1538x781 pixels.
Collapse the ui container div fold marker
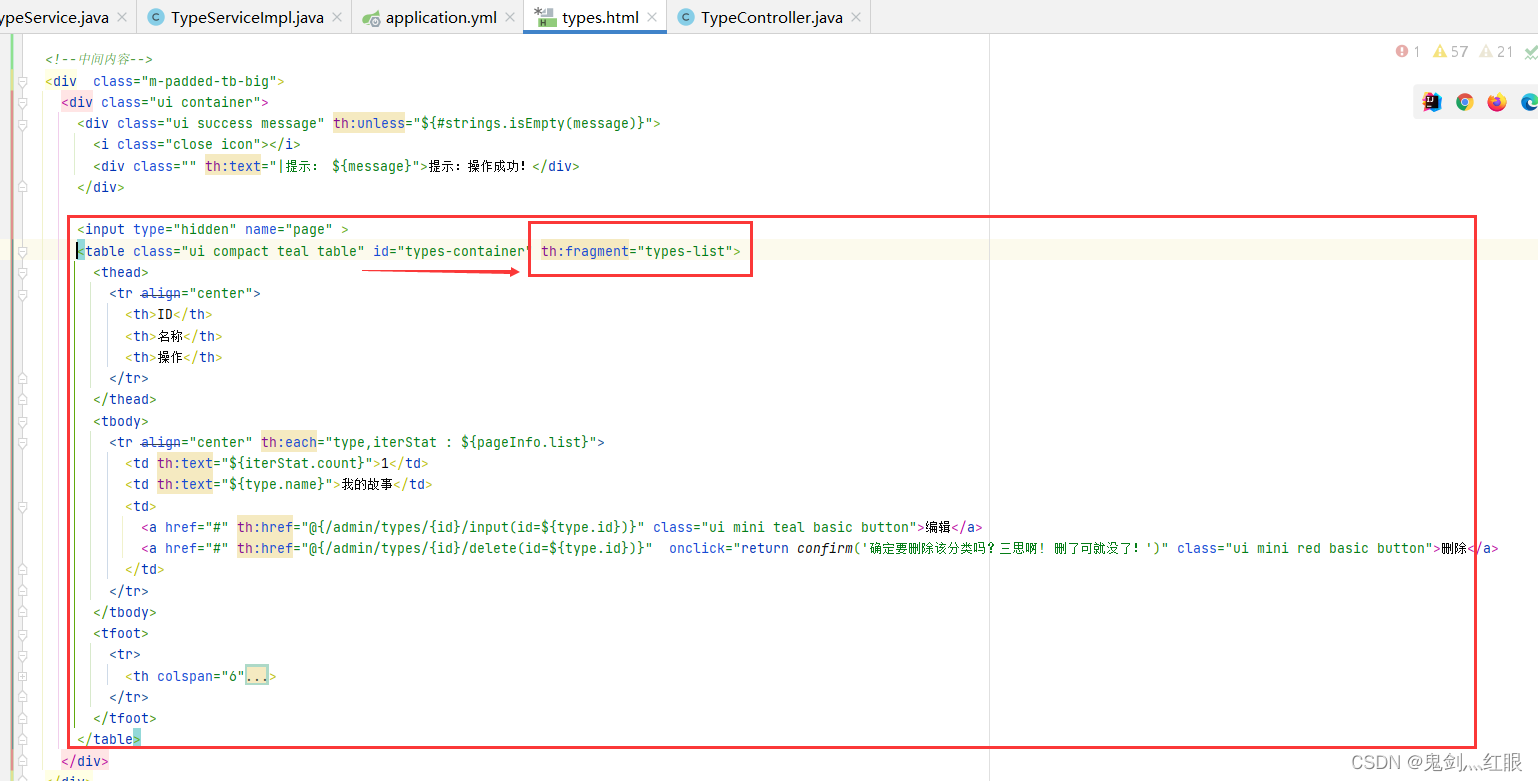coord(22,102)
